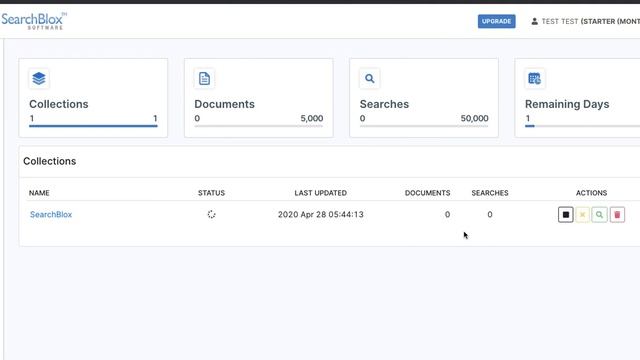Click the Collections usage progress bar
This screenshot has width=640, height=360.
tap(93, 126)
